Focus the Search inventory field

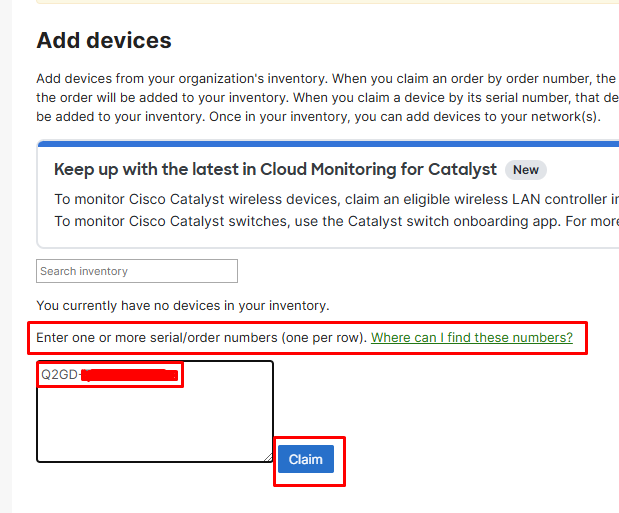(137, 271)
